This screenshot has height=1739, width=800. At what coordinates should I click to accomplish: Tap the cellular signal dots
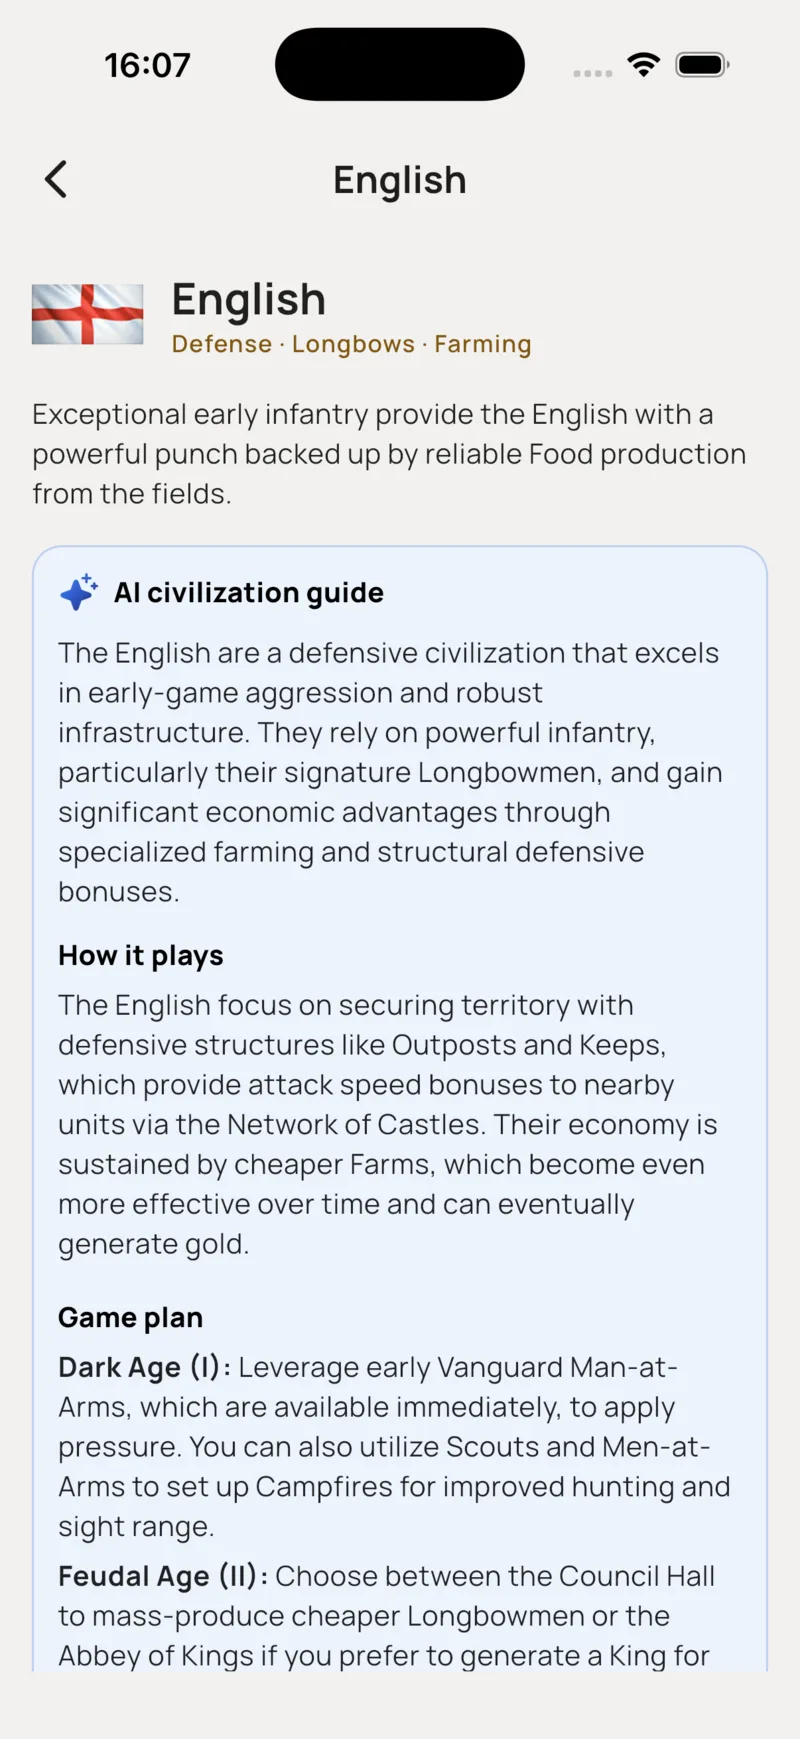pos(592,73)
